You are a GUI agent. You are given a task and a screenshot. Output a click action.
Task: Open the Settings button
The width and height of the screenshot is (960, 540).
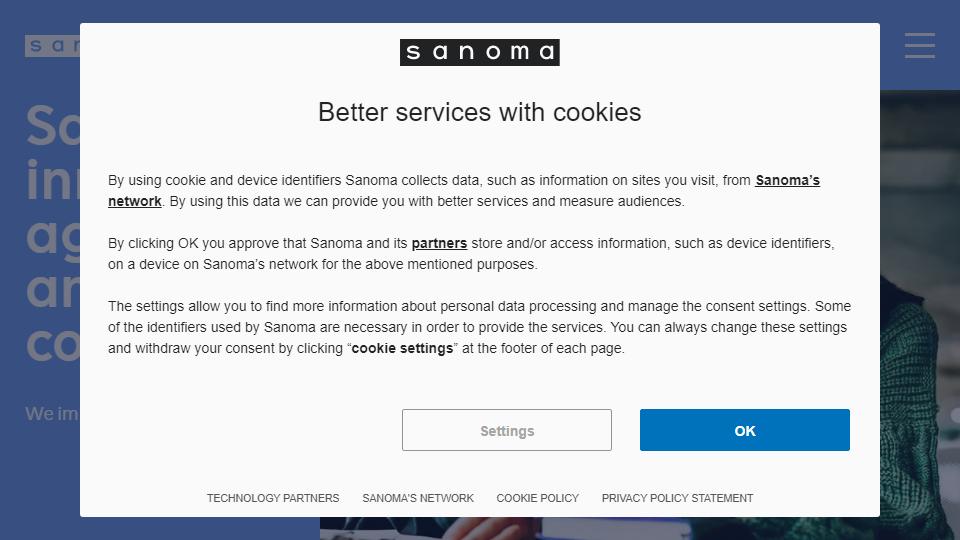click(506, 430)
